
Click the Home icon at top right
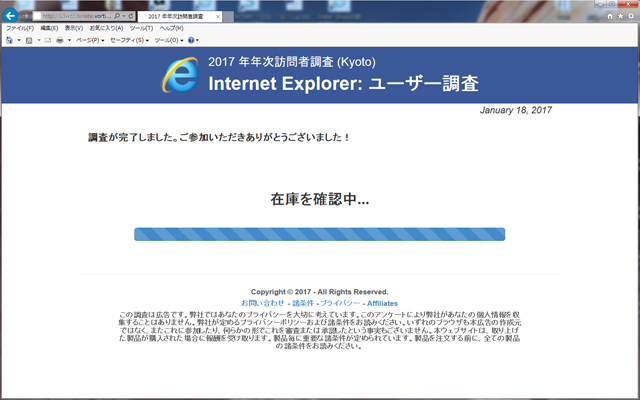pos(610,16)
